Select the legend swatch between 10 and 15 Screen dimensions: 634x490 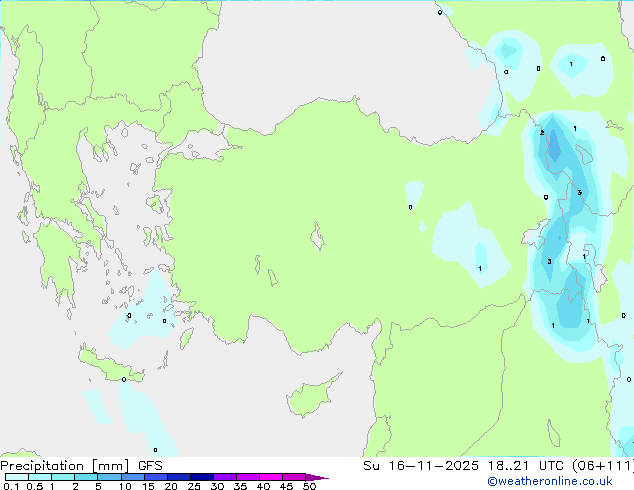(x=133, y=477)
